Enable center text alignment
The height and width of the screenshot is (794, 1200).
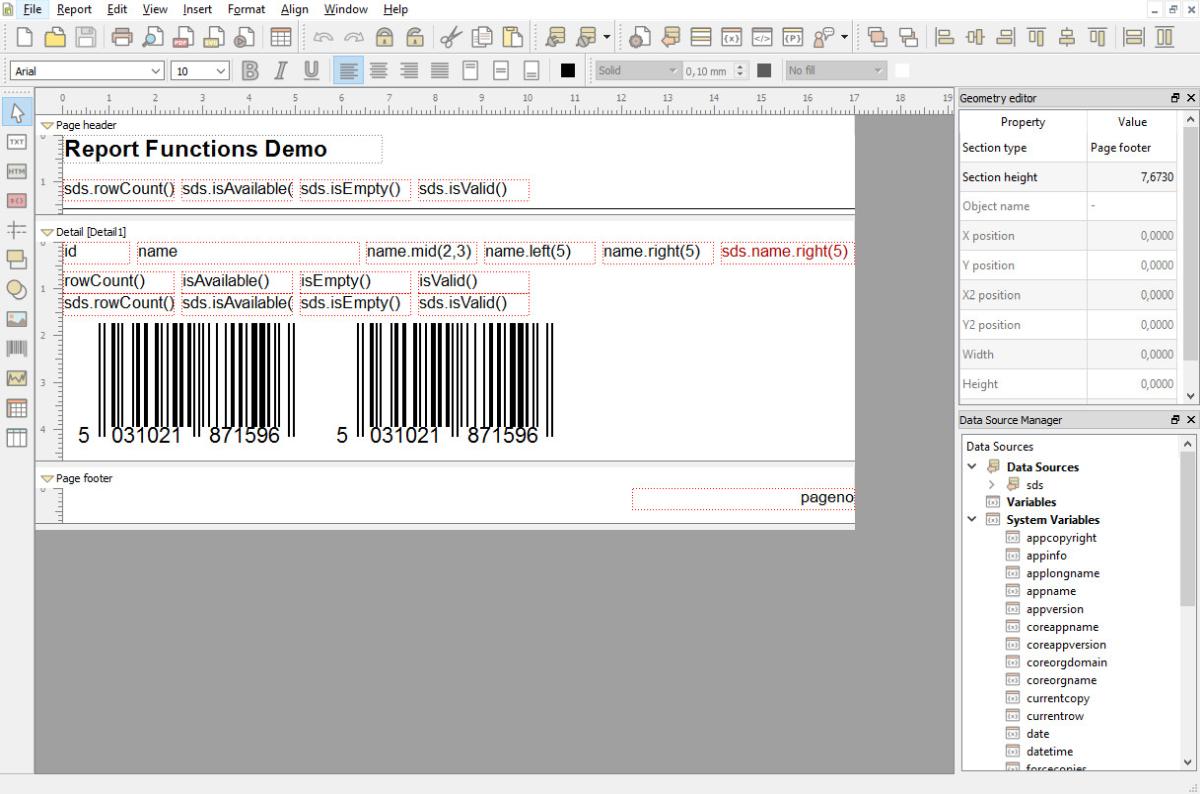click(379, 70)
